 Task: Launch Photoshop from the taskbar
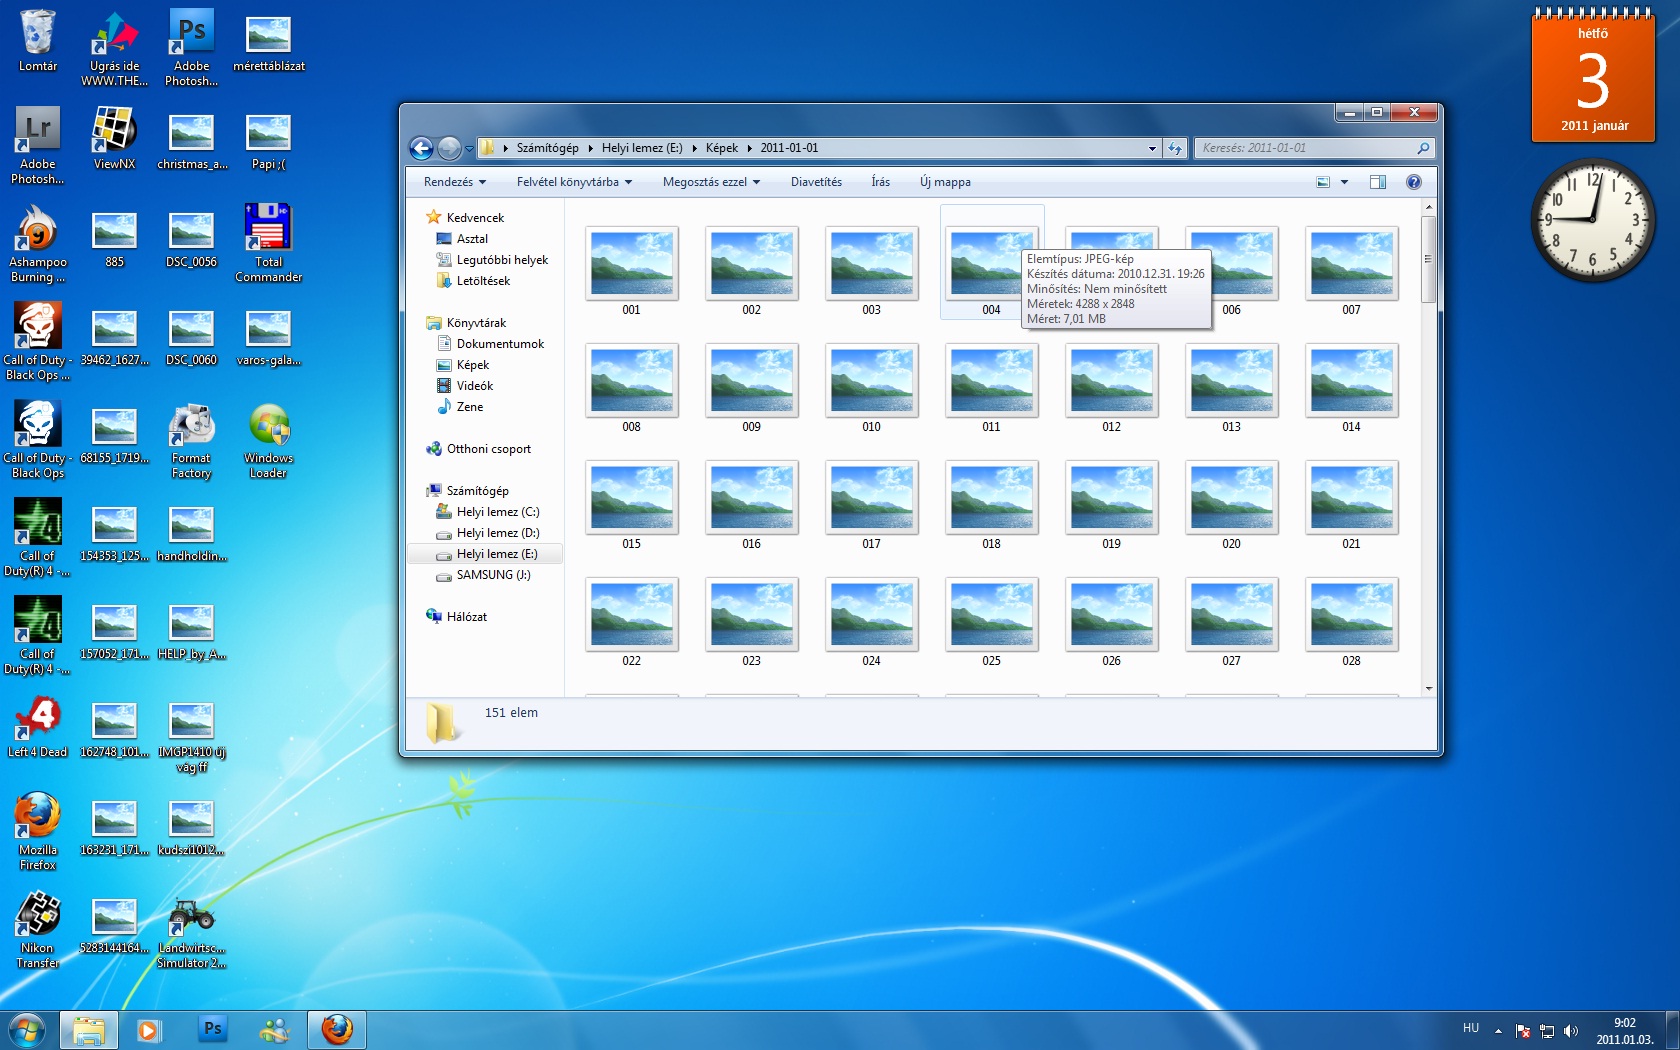click(x=212, y=1029)
